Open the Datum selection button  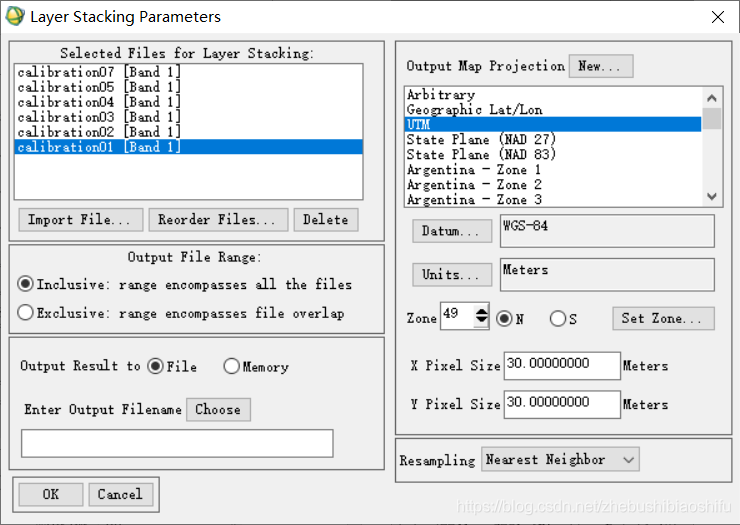(x=452, y=231)
